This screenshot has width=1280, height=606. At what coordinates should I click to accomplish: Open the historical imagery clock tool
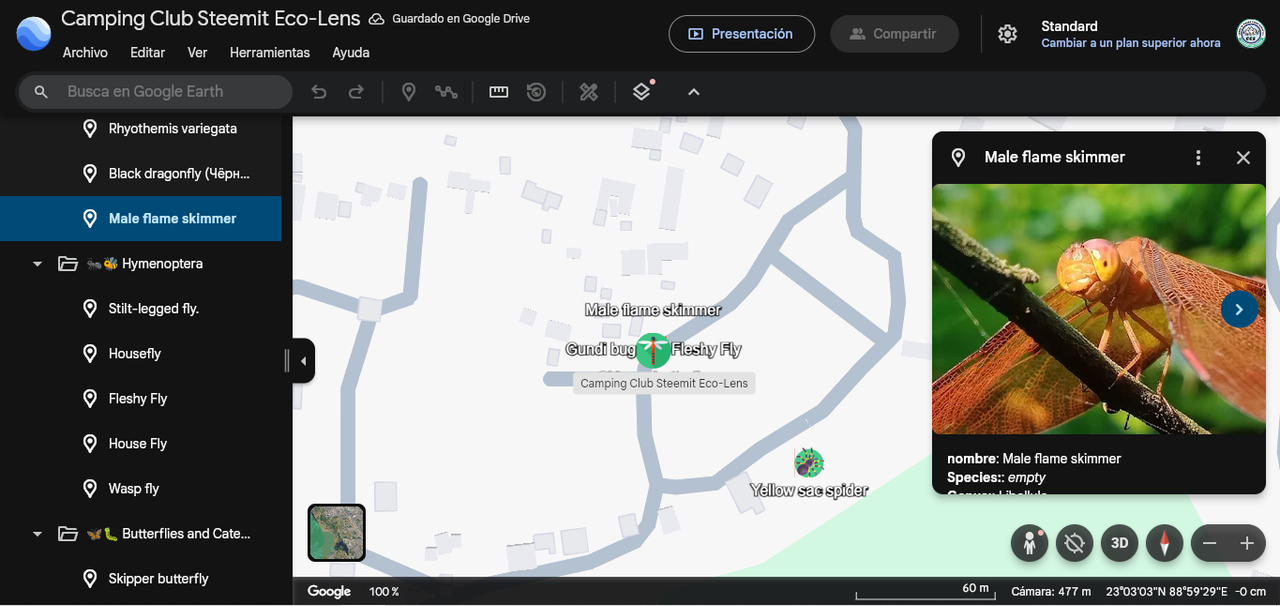click(x=536, y=92)
